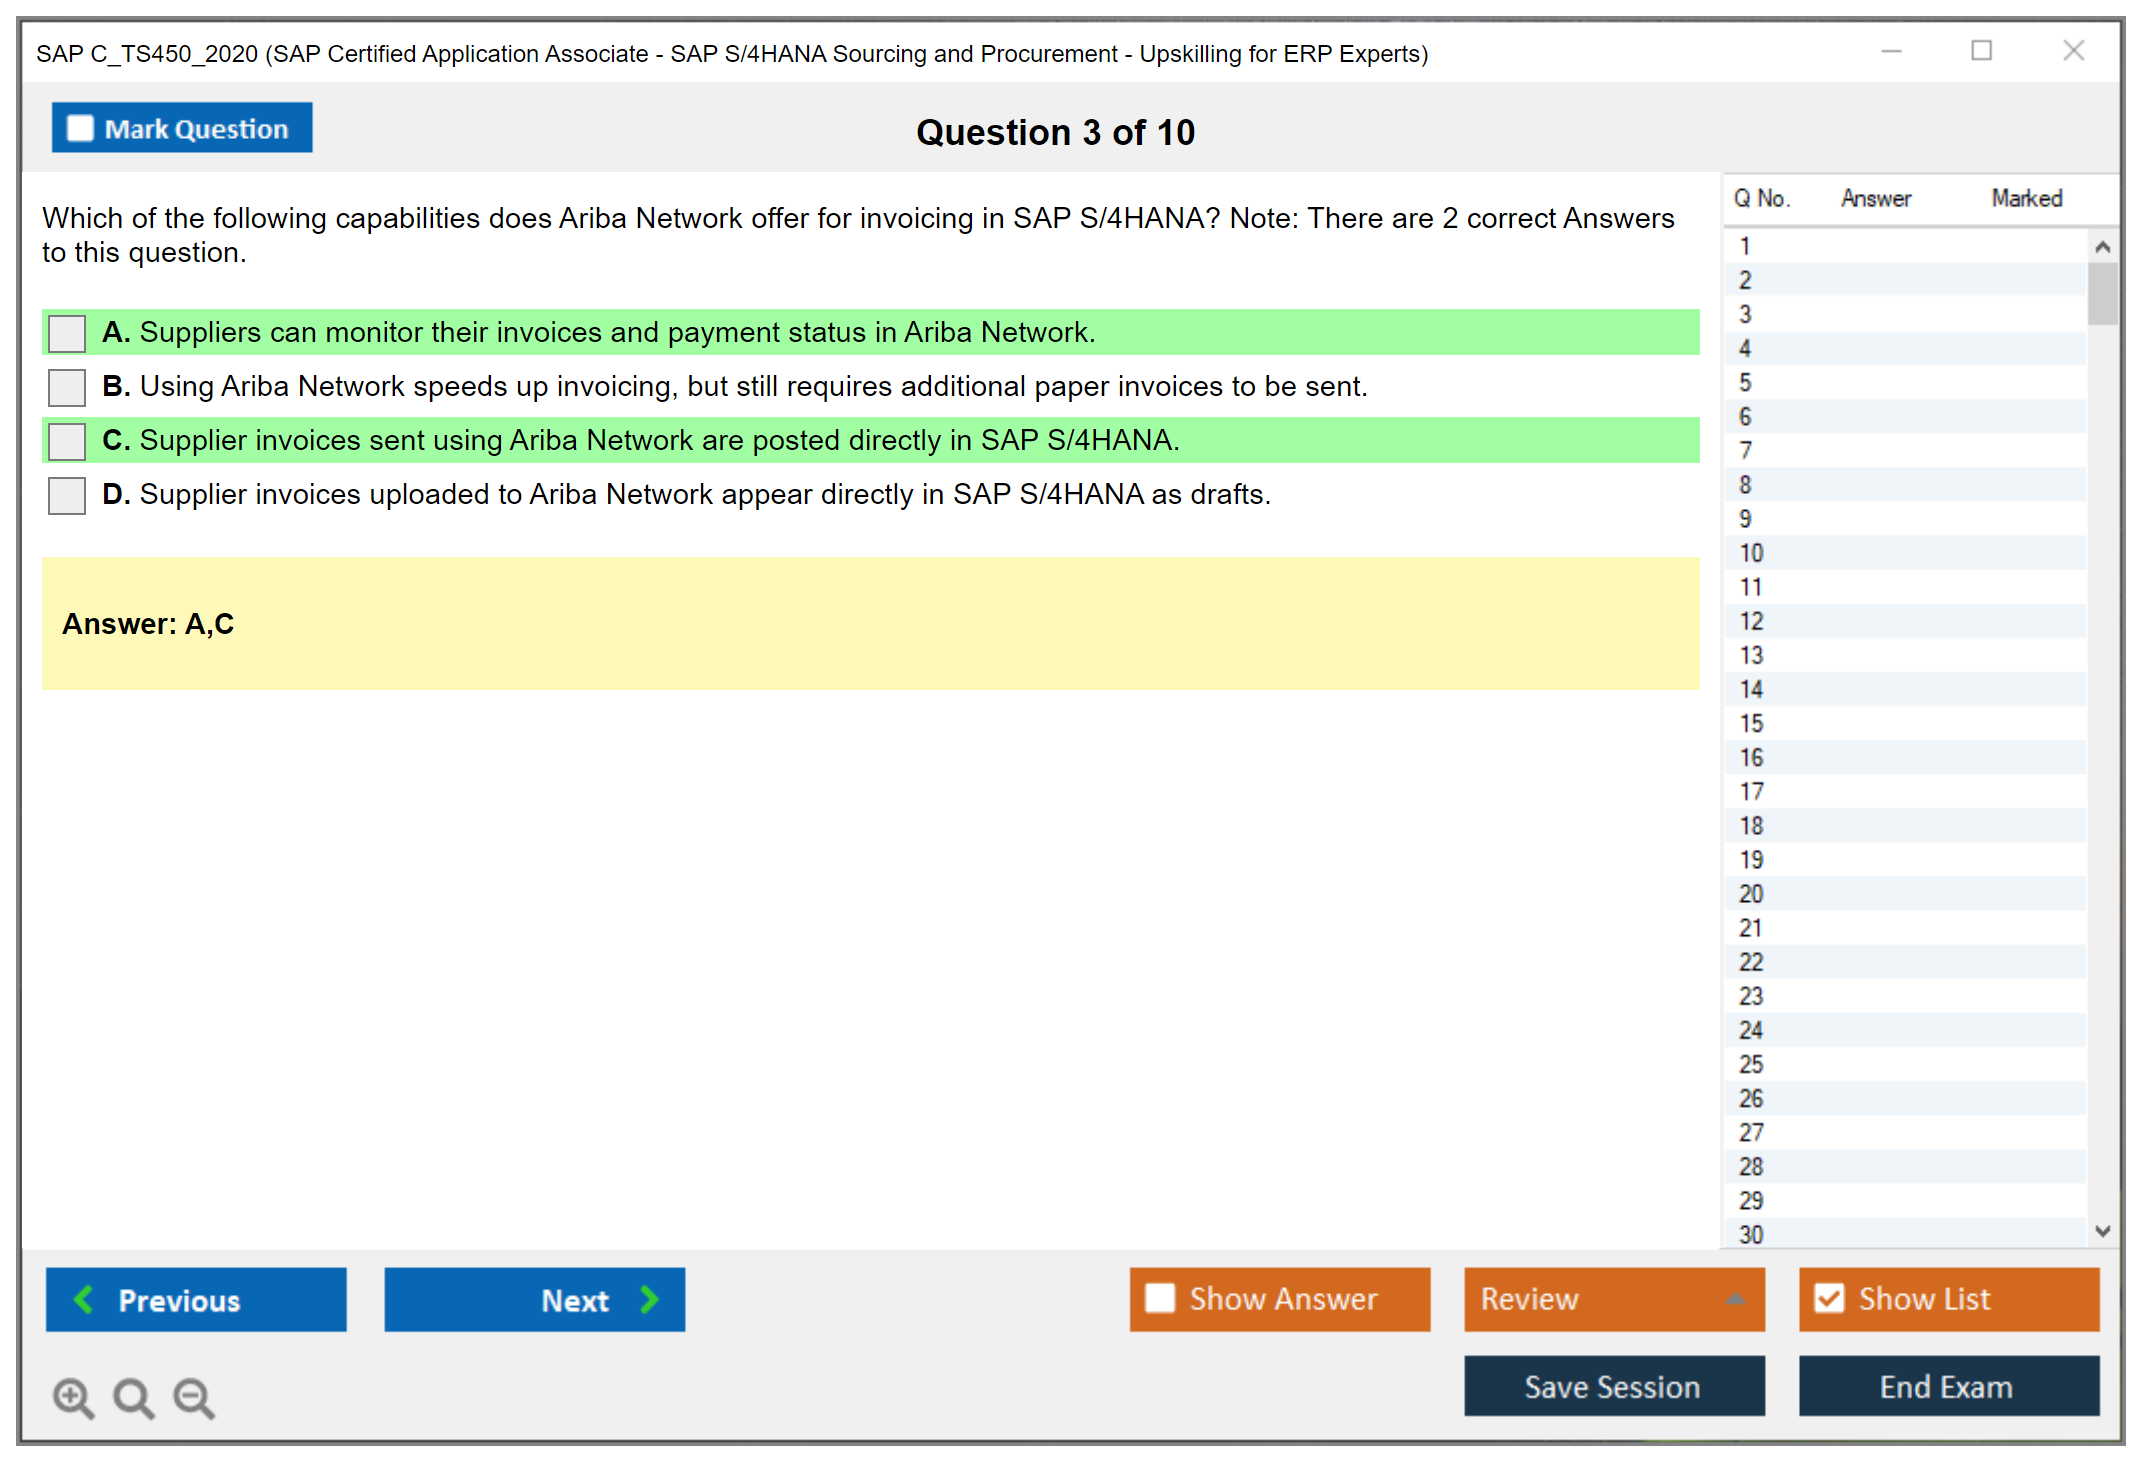Viewport: 2150px width, 1470px height.
Task: Toggle the Mark Question checkbox
Action: coord(80,129)
